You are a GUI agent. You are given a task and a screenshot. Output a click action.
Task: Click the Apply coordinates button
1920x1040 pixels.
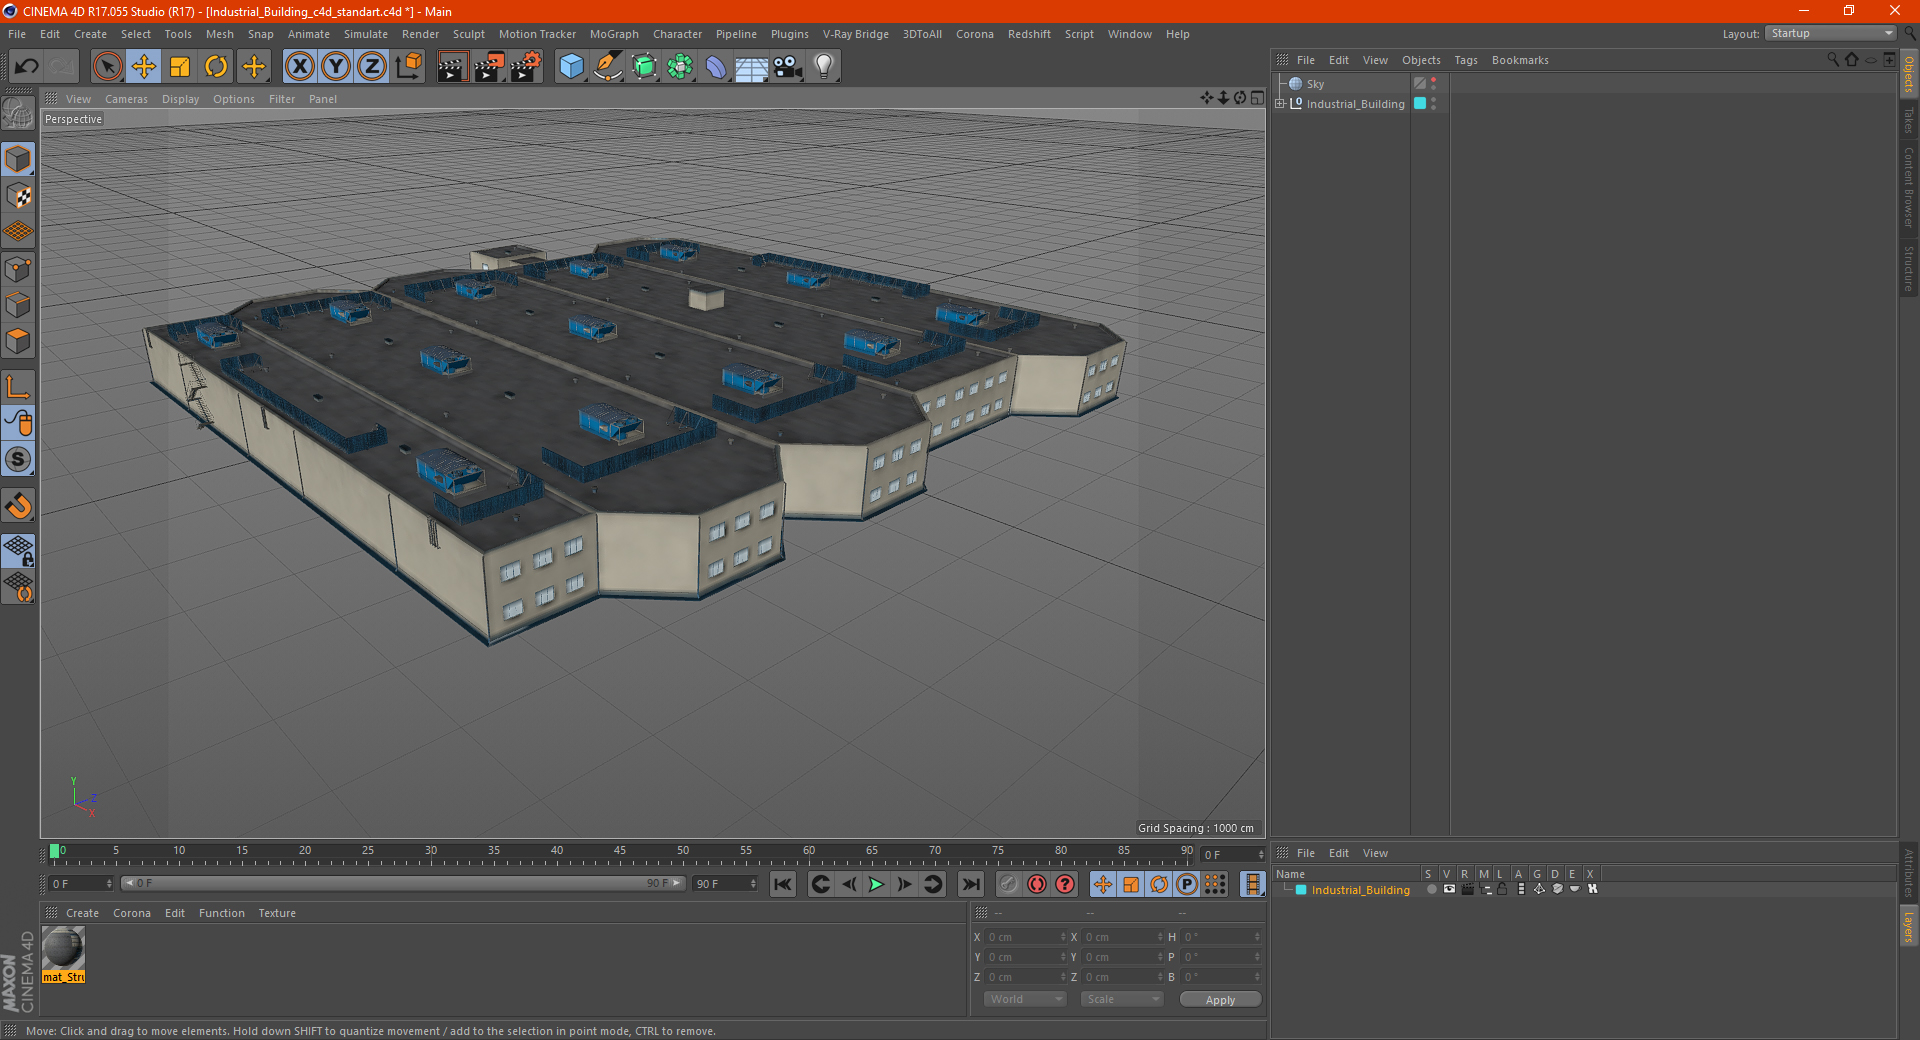pos(1220,1000)
